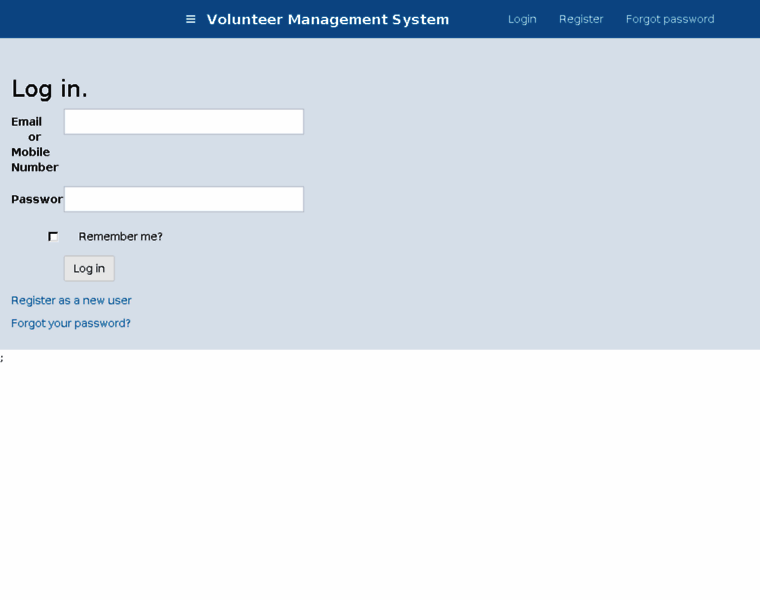Go to Login in the top navigation

(522, 19)
